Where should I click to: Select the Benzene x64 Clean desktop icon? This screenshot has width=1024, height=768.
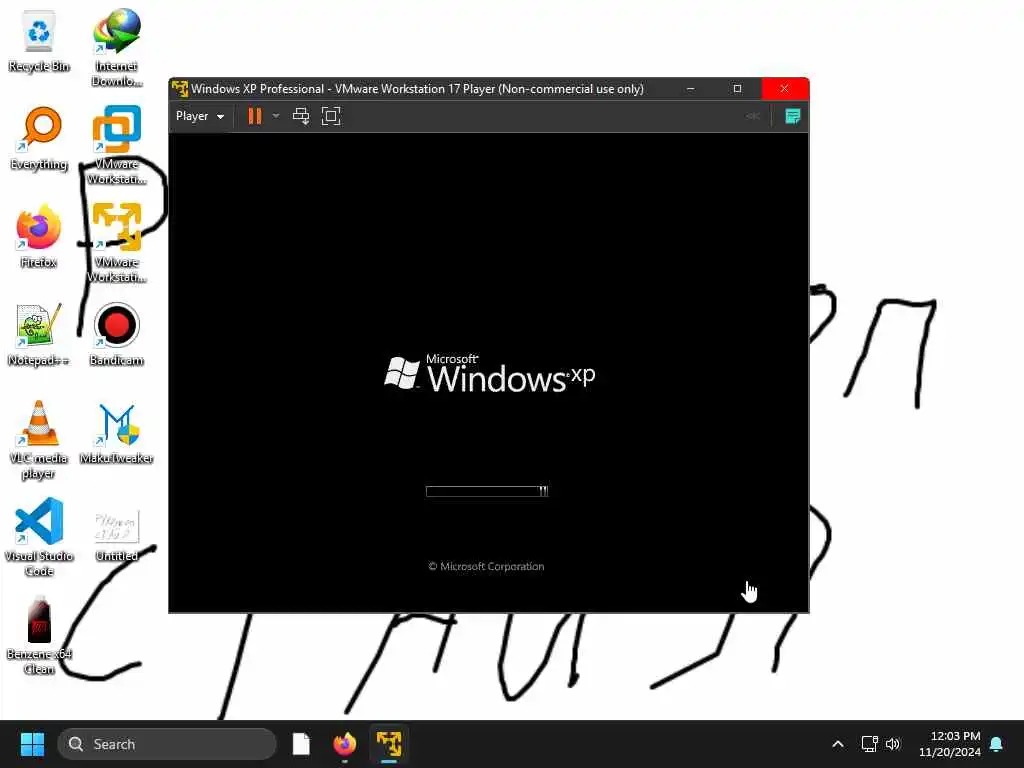[x=39, y=635]
